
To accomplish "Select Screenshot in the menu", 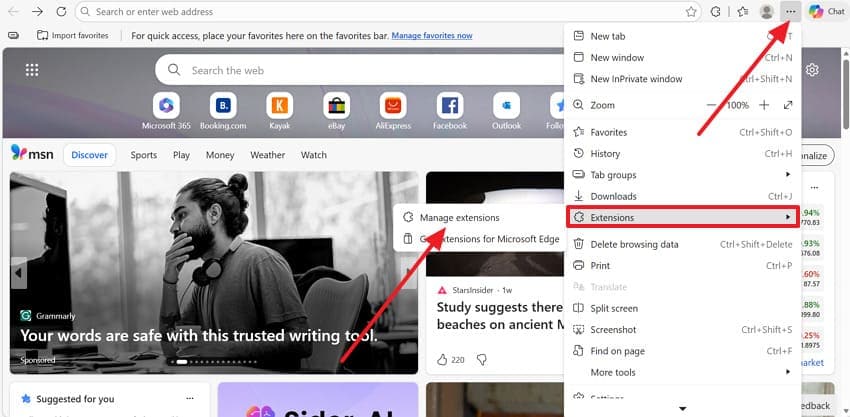I will [x=682, y=330].
